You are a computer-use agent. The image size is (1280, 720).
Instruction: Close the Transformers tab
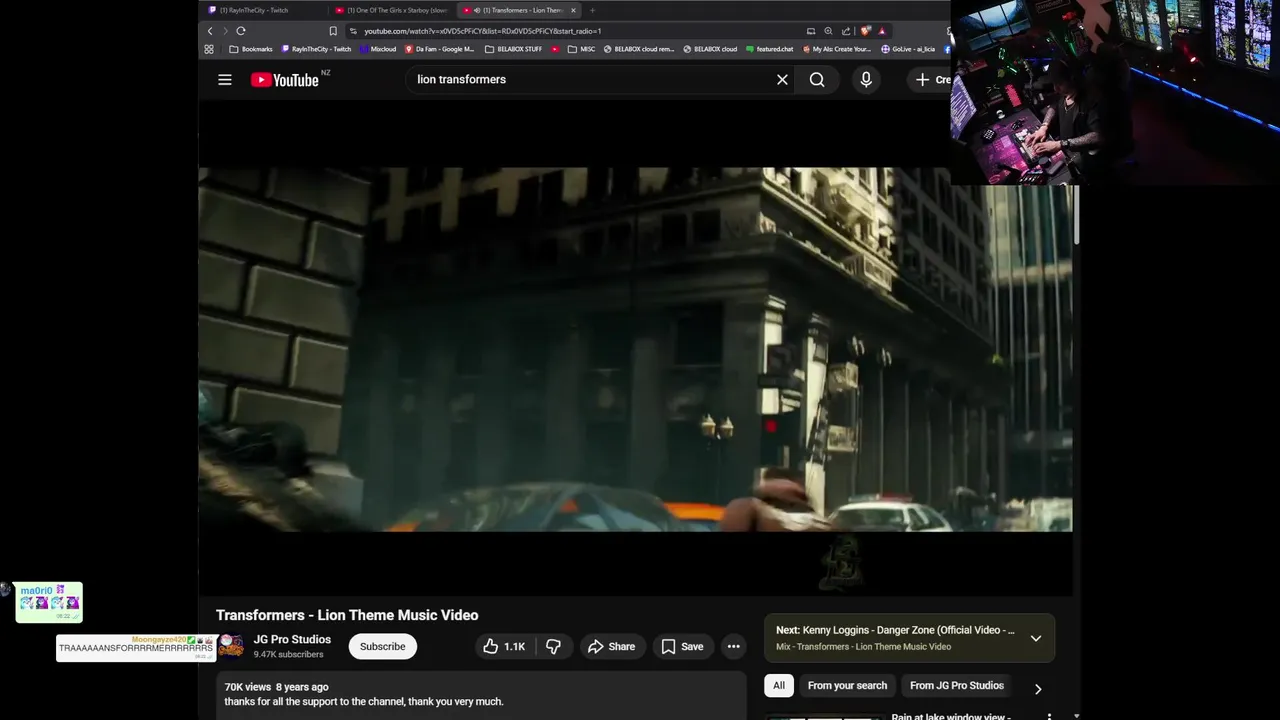click(x=573, y=10)
